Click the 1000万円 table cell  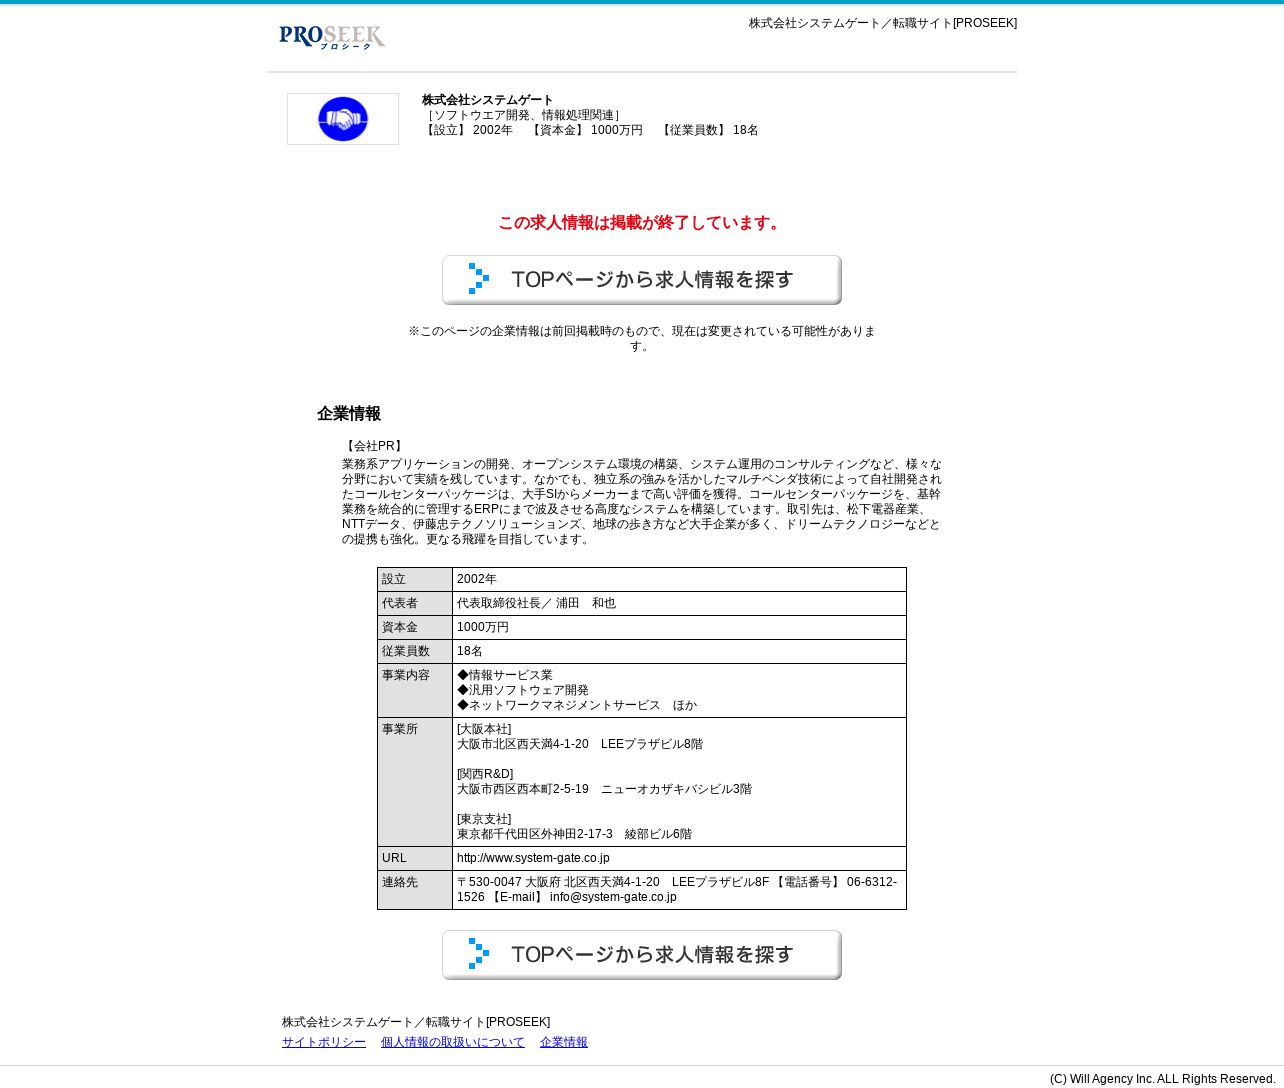click(679, 628)
